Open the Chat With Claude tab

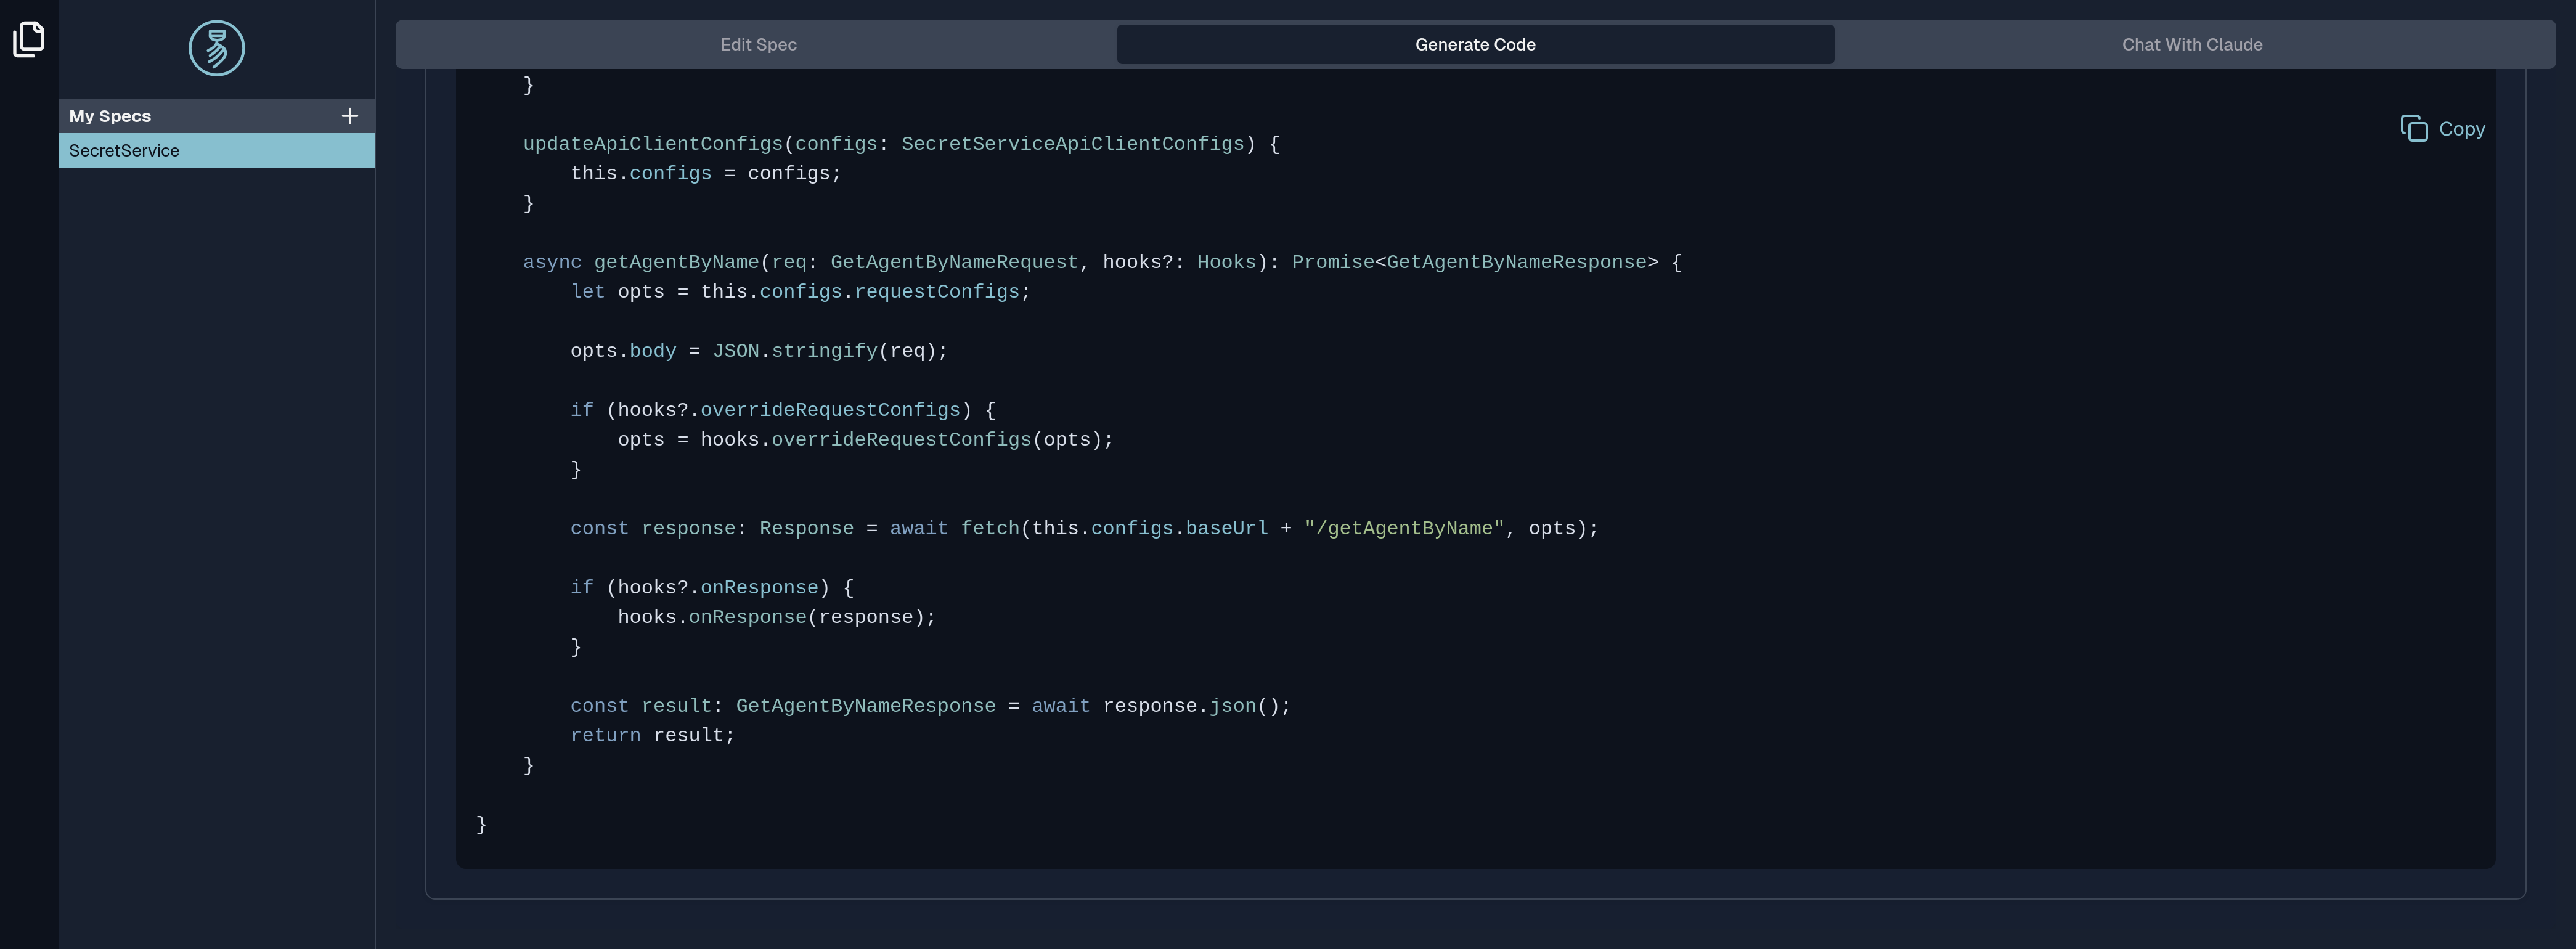click(x=2191, y=45)
